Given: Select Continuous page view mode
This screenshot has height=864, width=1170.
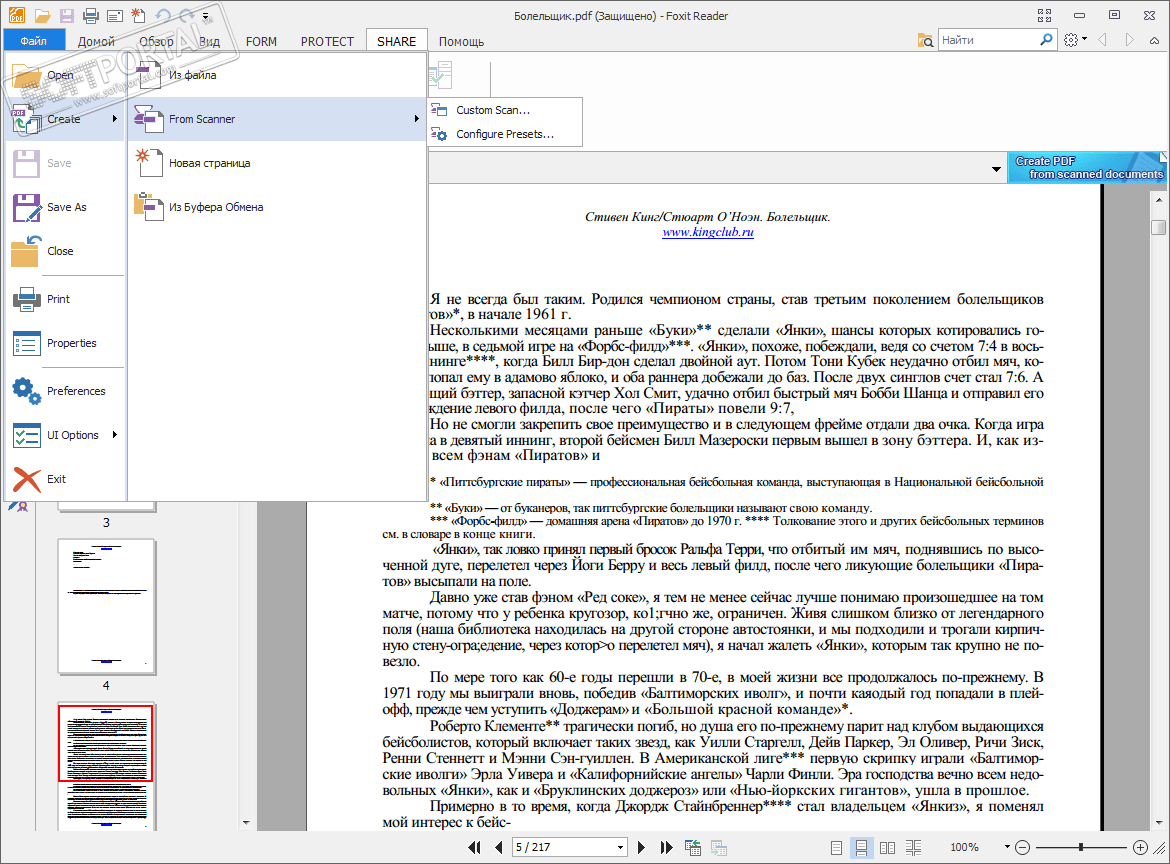Looking at the screenshot, I should point(861,848).
